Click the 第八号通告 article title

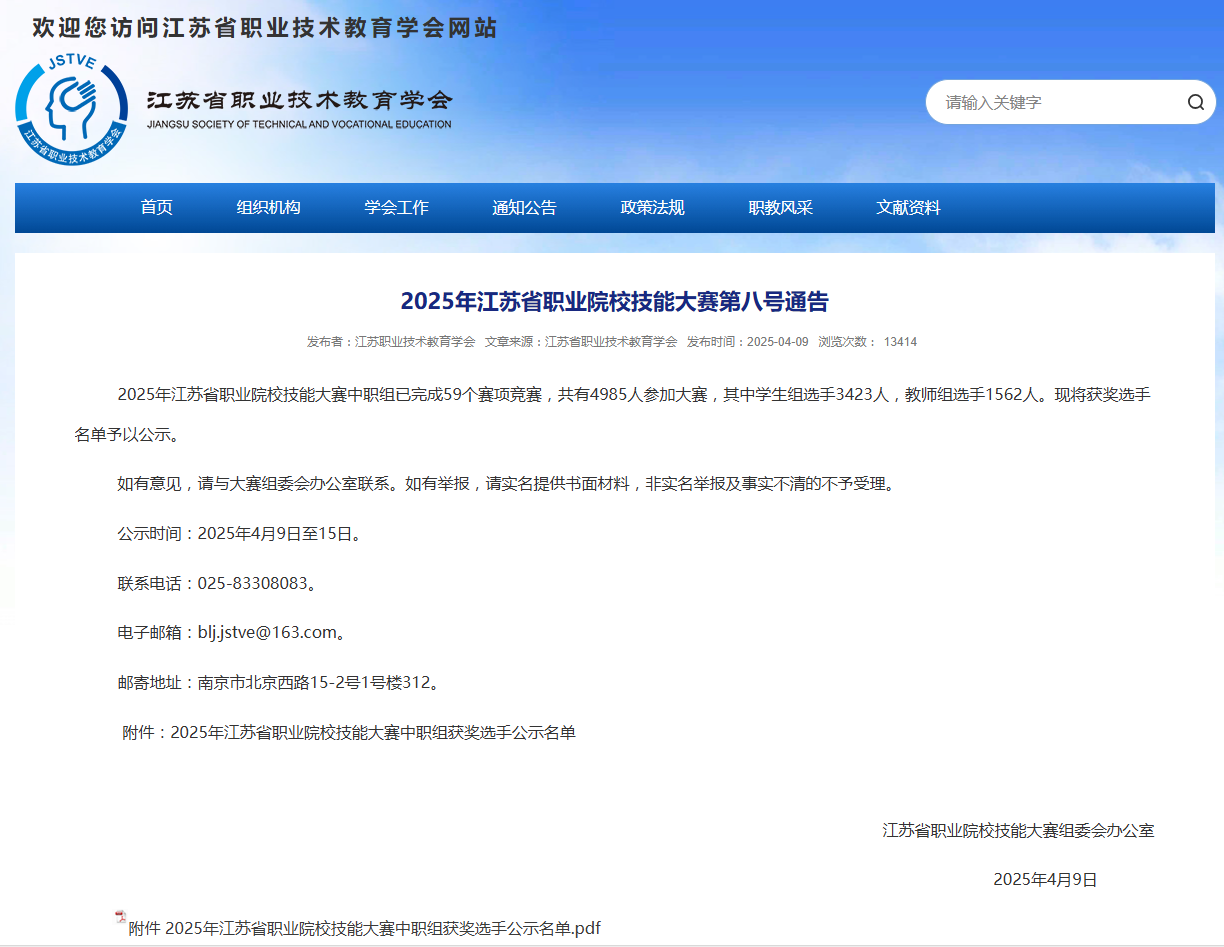tap(614, 301)
